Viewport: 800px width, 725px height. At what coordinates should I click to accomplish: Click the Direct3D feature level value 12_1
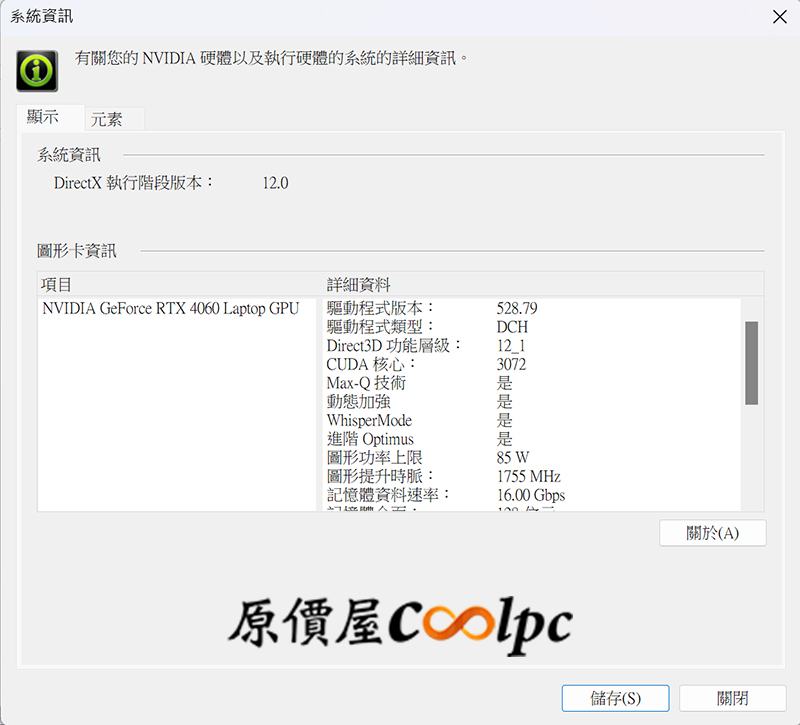(511, 346)
